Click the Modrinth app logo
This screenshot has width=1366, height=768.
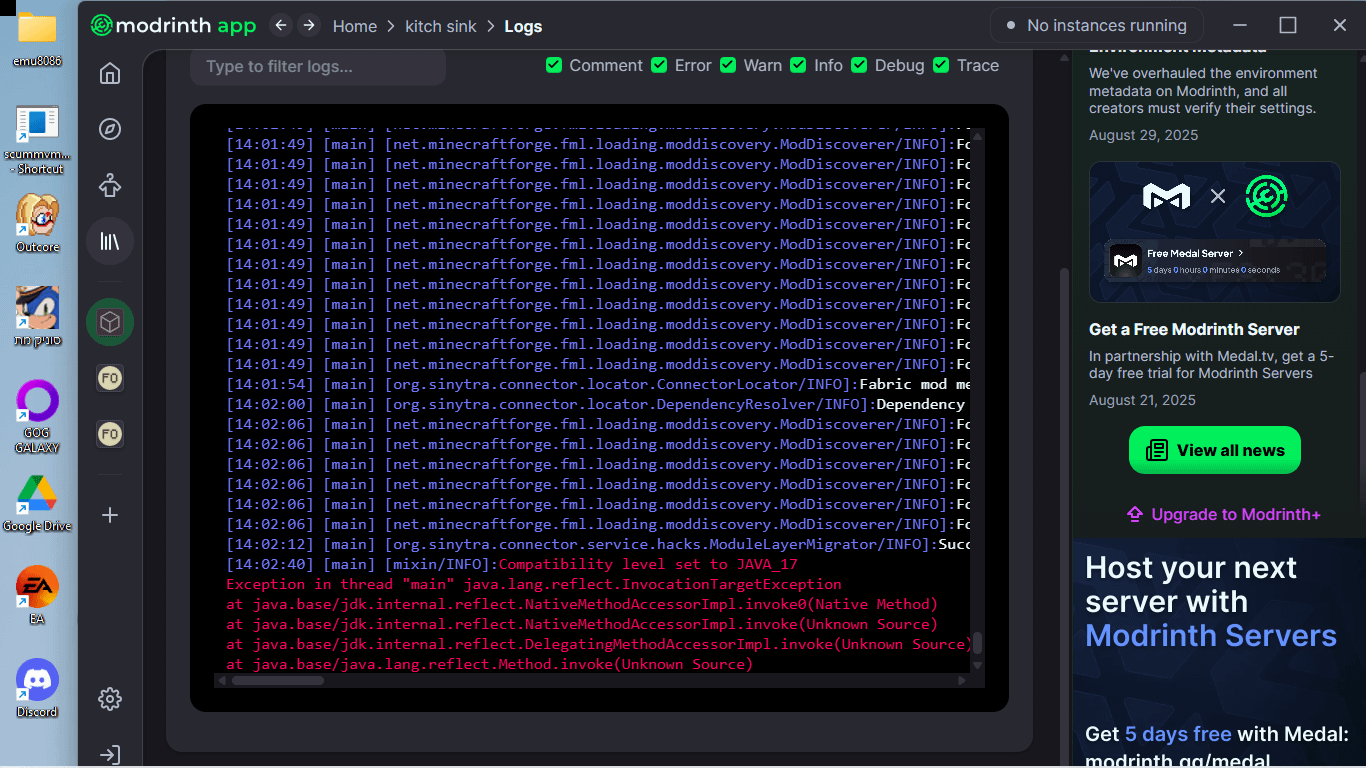coord(173,26)
